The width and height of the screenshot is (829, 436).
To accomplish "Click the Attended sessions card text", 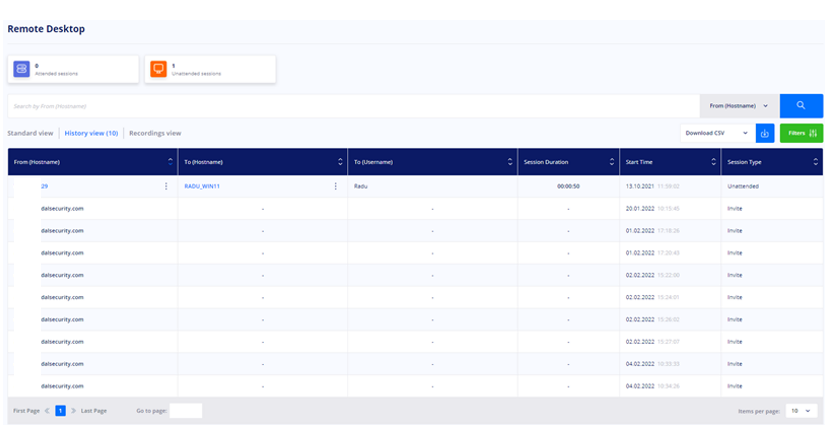I will pyautogui.click(x=56, y=73).
